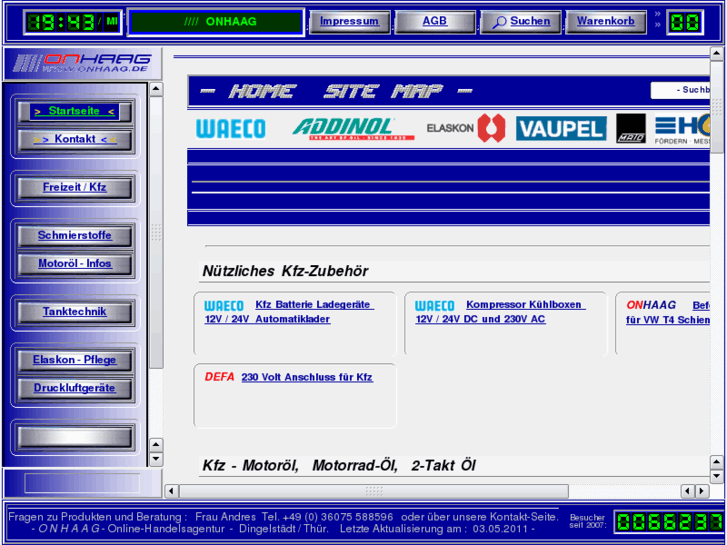Screen dimensions: 727x545
Task: Open Kontakt from the sidebar
Action: (x=74, y=139)
